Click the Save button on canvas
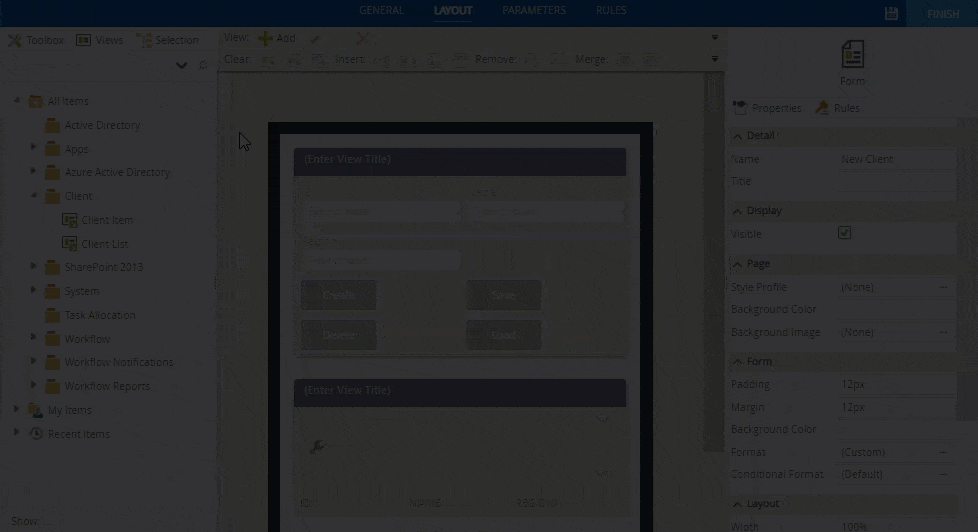The width and height of the screenshot is (978, 532). coord(504,295)
